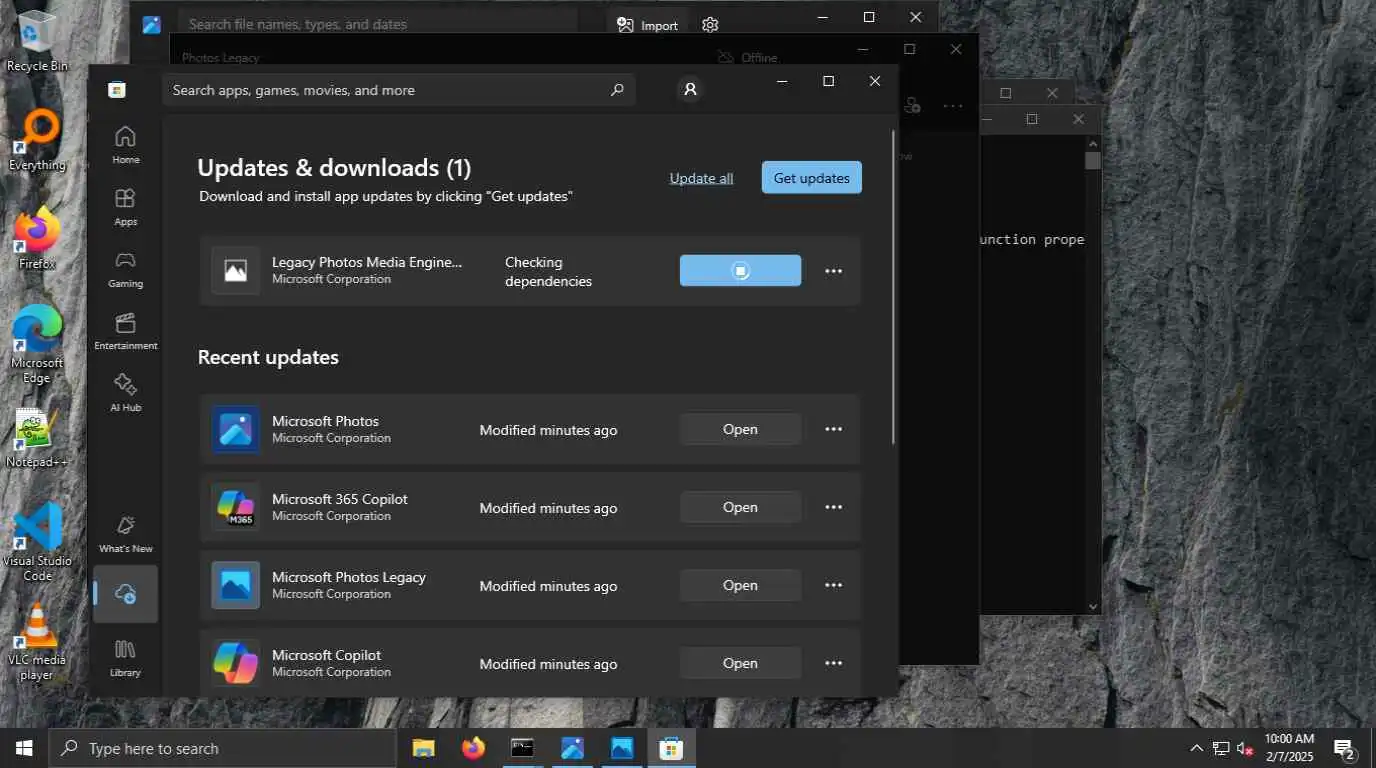Click the Photos app icon in title bar
Viewport: 1376px width, 768px height.
[151, 25]
